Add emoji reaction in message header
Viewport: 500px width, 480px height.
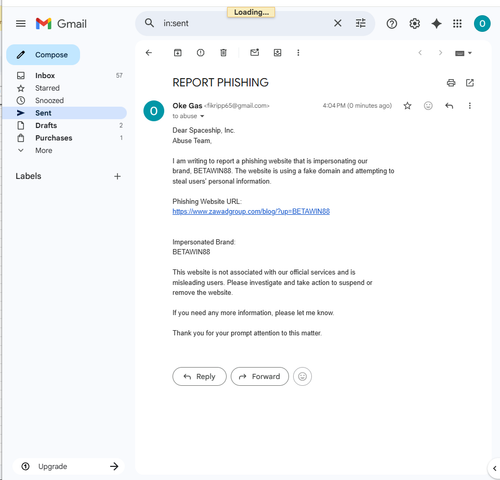(x=428, y=106)
